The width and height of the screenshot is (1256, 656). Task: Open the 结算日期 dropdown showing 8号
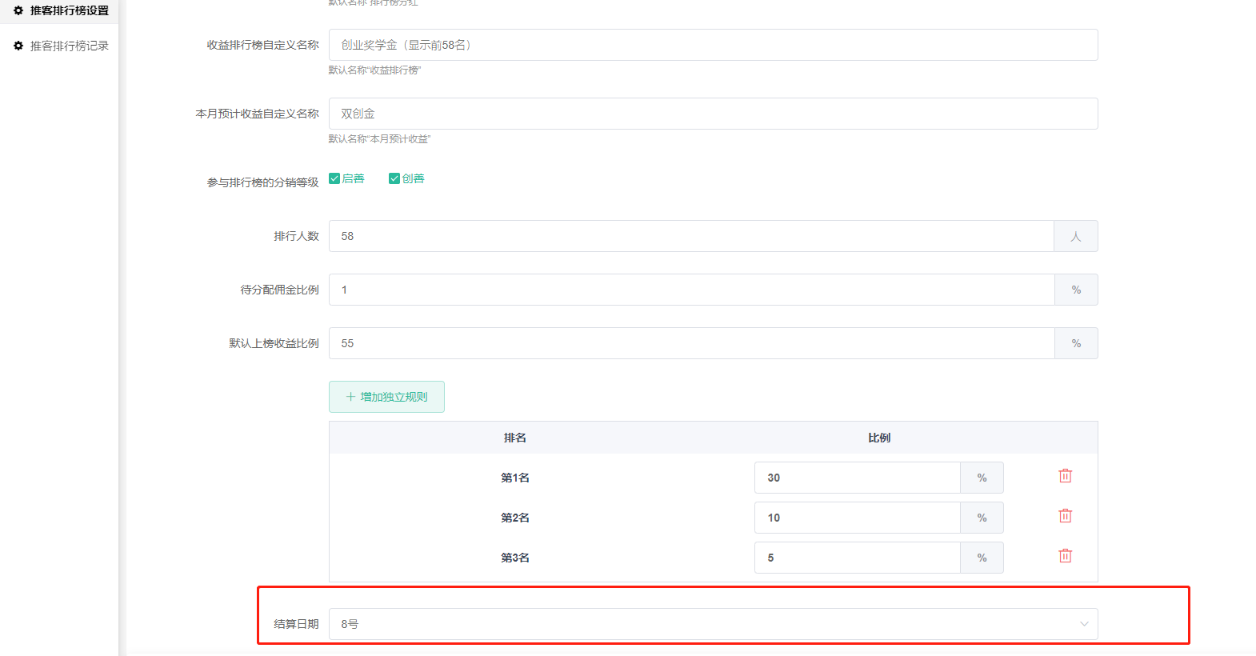coord(700,624)
